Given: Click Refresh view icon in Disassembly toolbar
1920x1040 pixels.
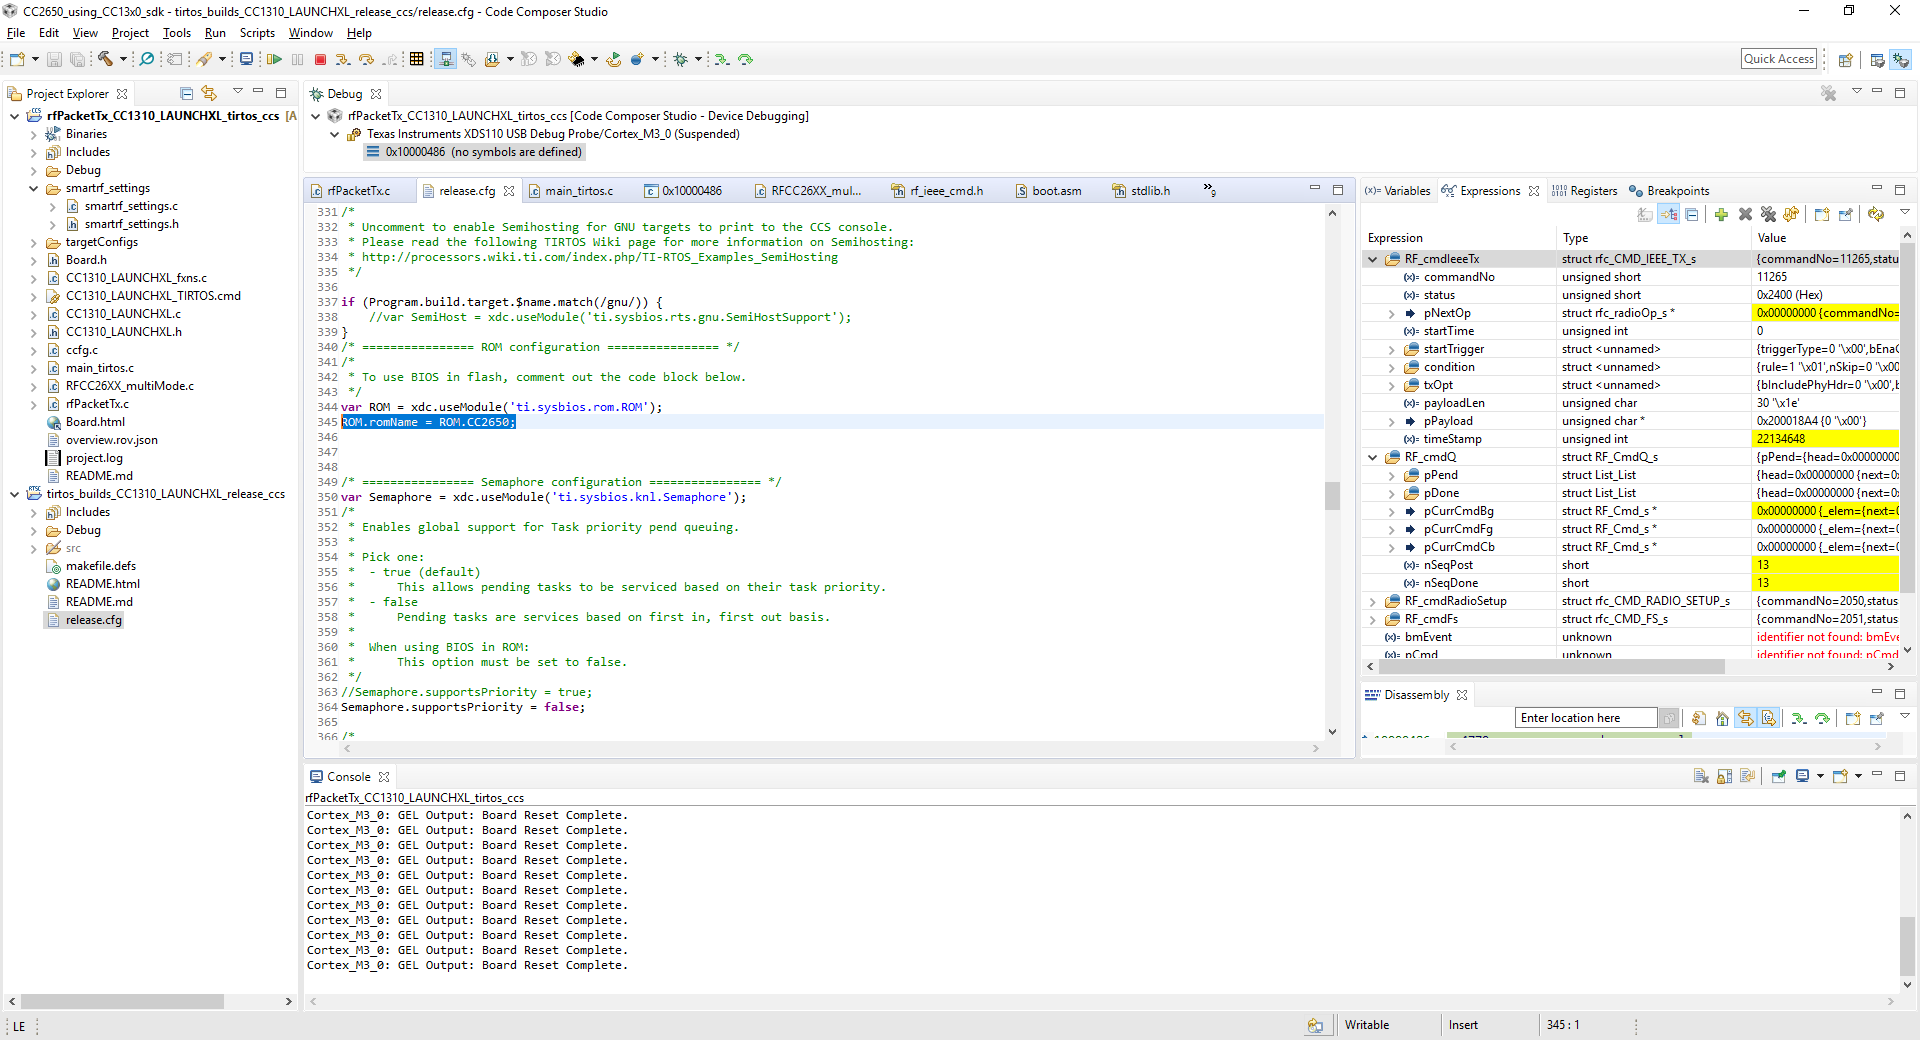Looking at the screenshot, I should tap(1699, 718).
